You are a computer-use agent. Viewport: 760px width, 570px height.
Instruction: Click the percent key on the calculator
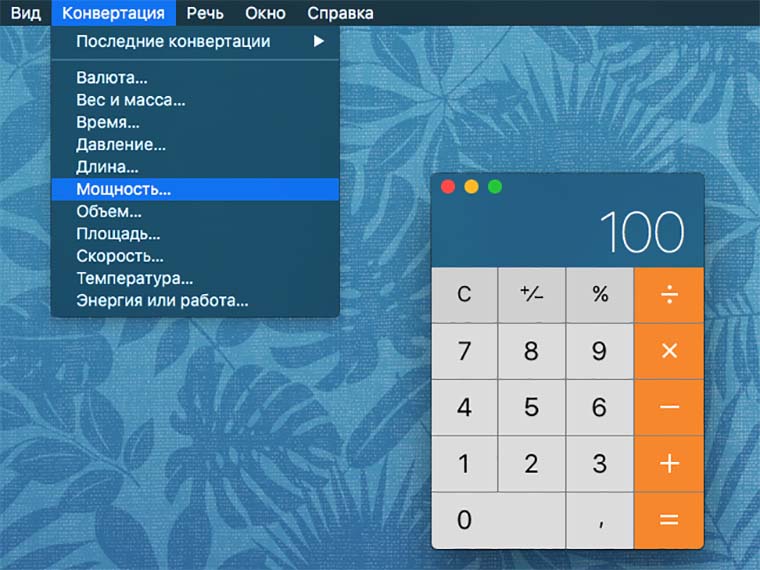click(x=600, y=294)
